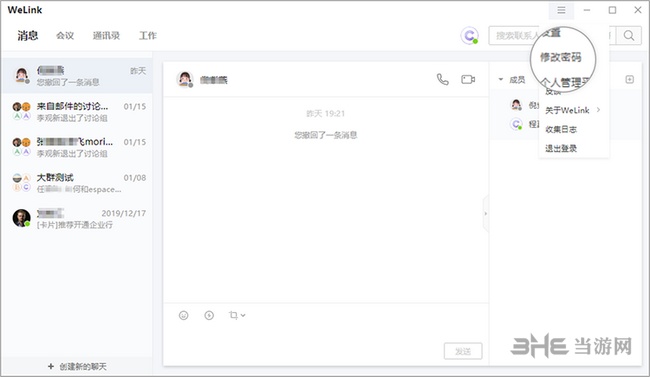This screenshot has width=650, height=377.
Task: Open the conversation ending in mori...
Action: click(x=77, y=147)
